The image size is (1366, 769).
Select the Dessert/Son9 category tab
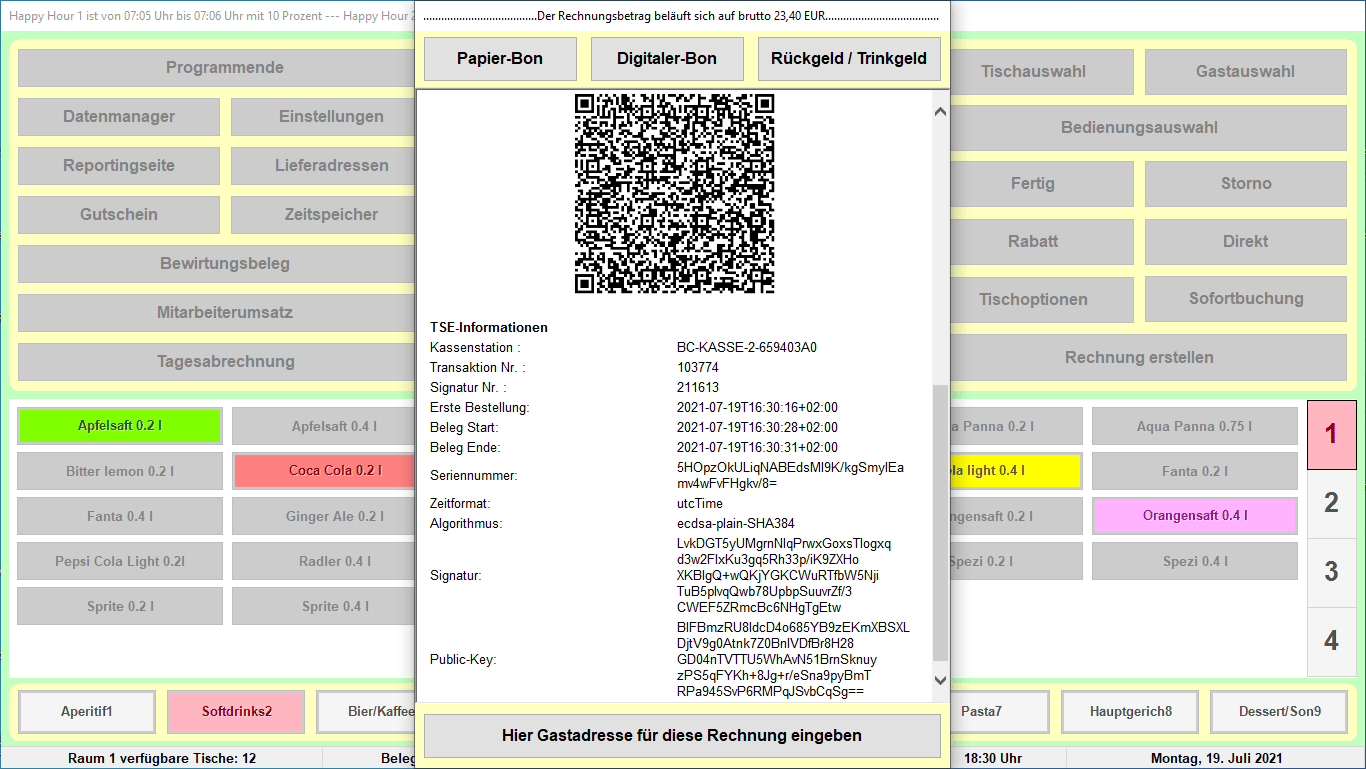tap(1279, 712)
